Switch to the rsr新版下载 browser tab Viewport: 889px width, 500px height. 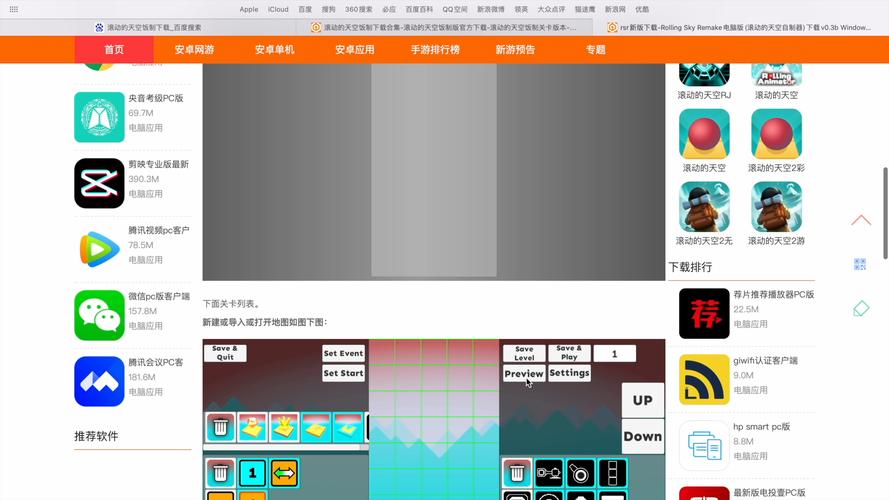741,27
